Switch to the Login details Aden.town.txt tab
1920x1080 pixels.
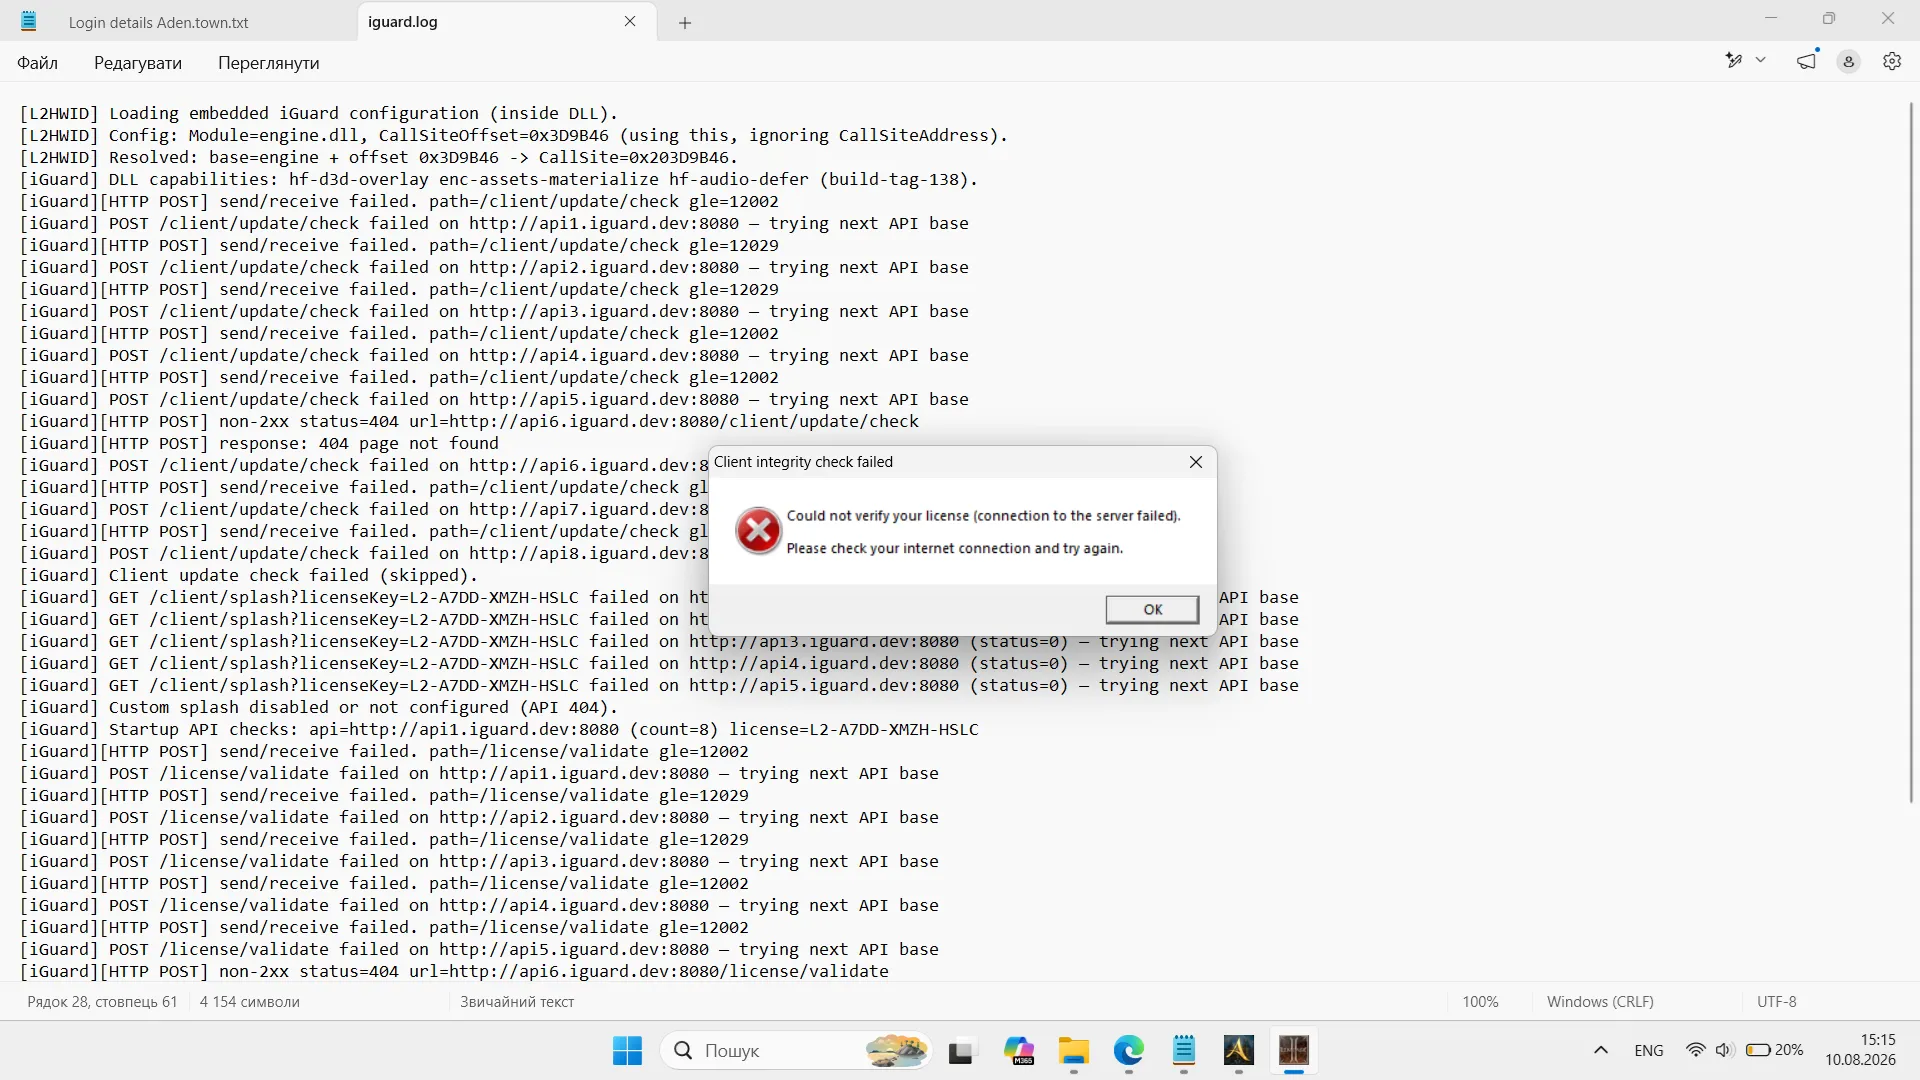[x=158, y=22]
